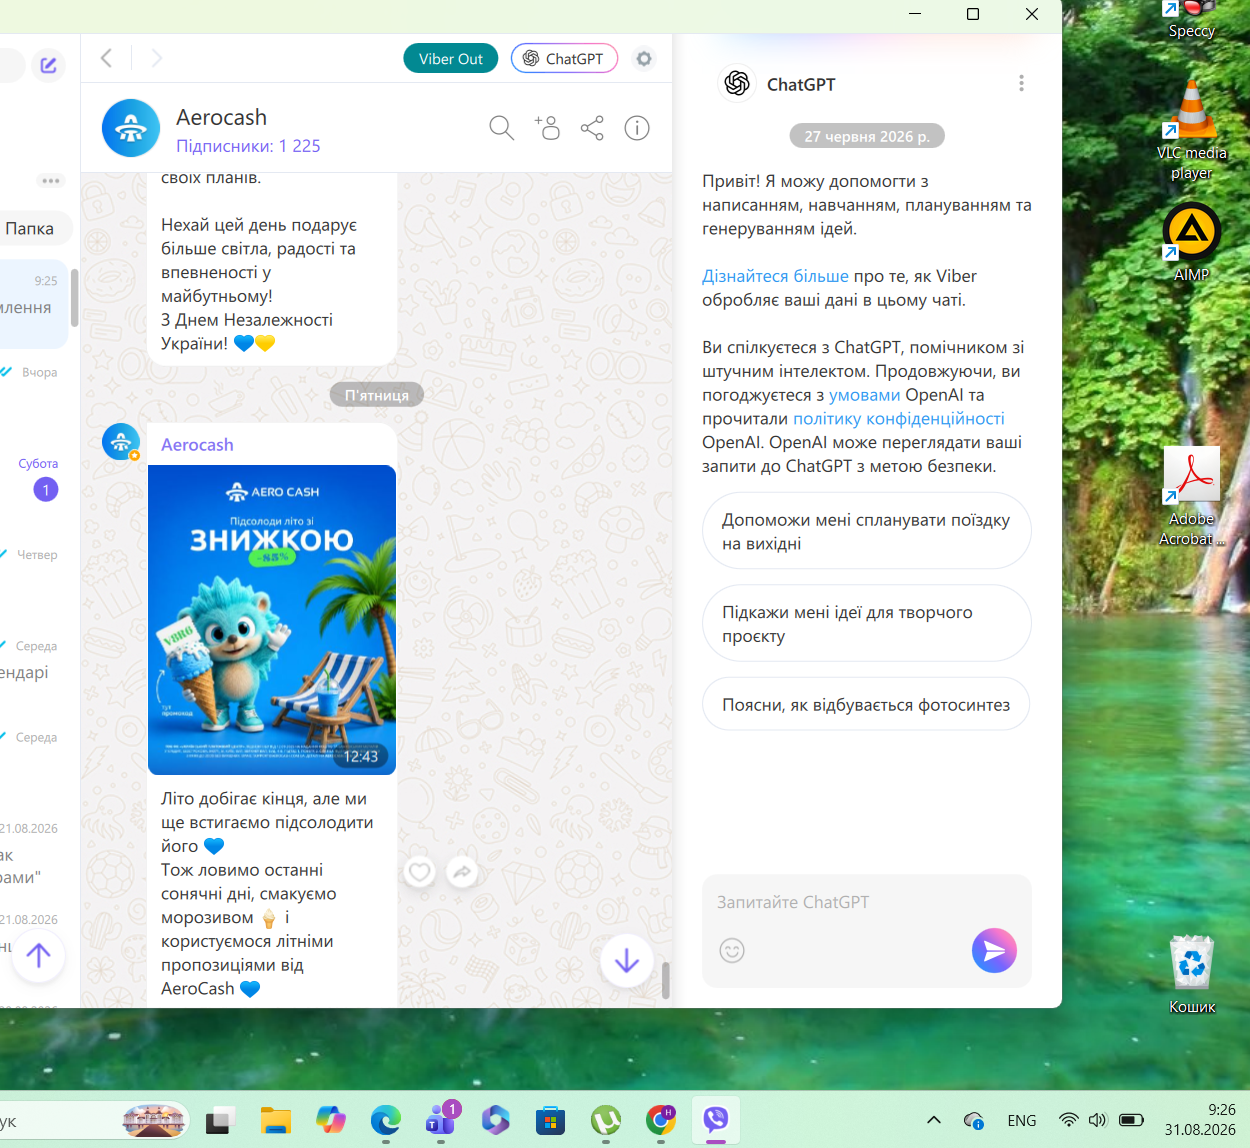Viewport: 1250px width, 1148px height.
Task: Open the Aero Cash promo image
Action: tap(272, 620)
